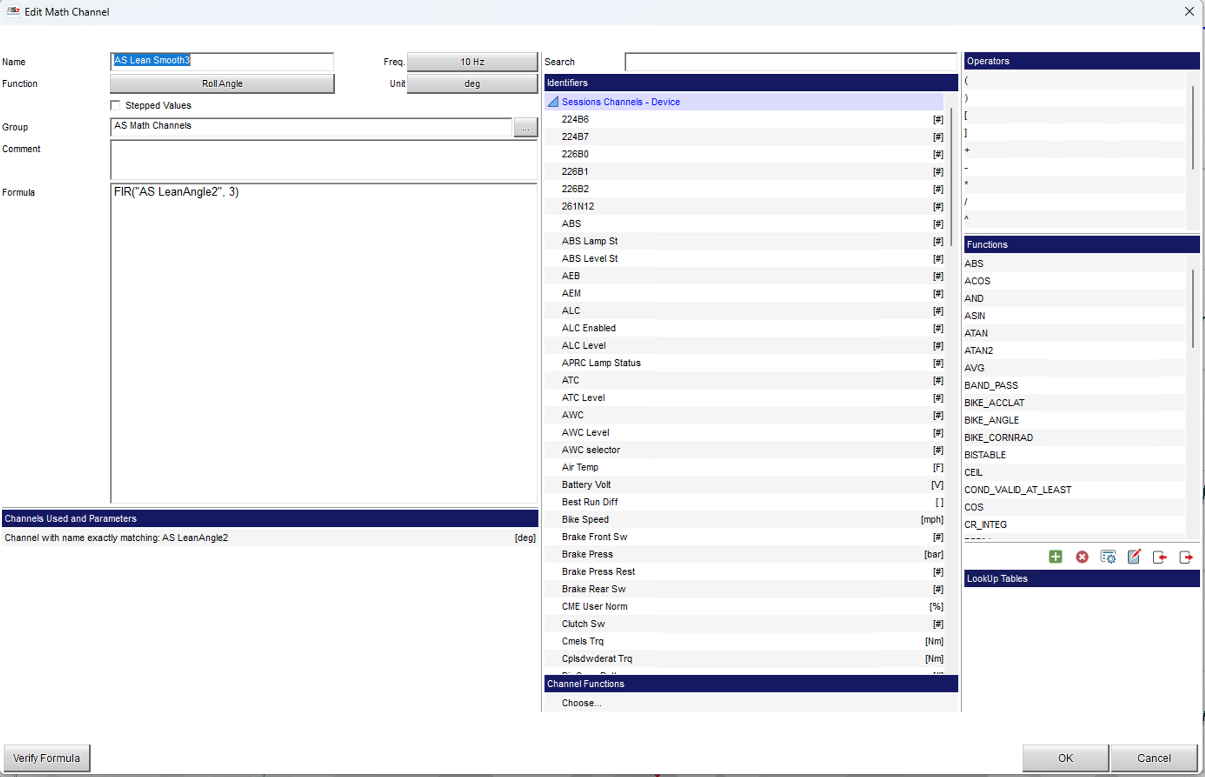Click the group browse ellipsis button
The height and width of the screenshot is (777, 1205).
pyautogui.click(x=526, y=128)
